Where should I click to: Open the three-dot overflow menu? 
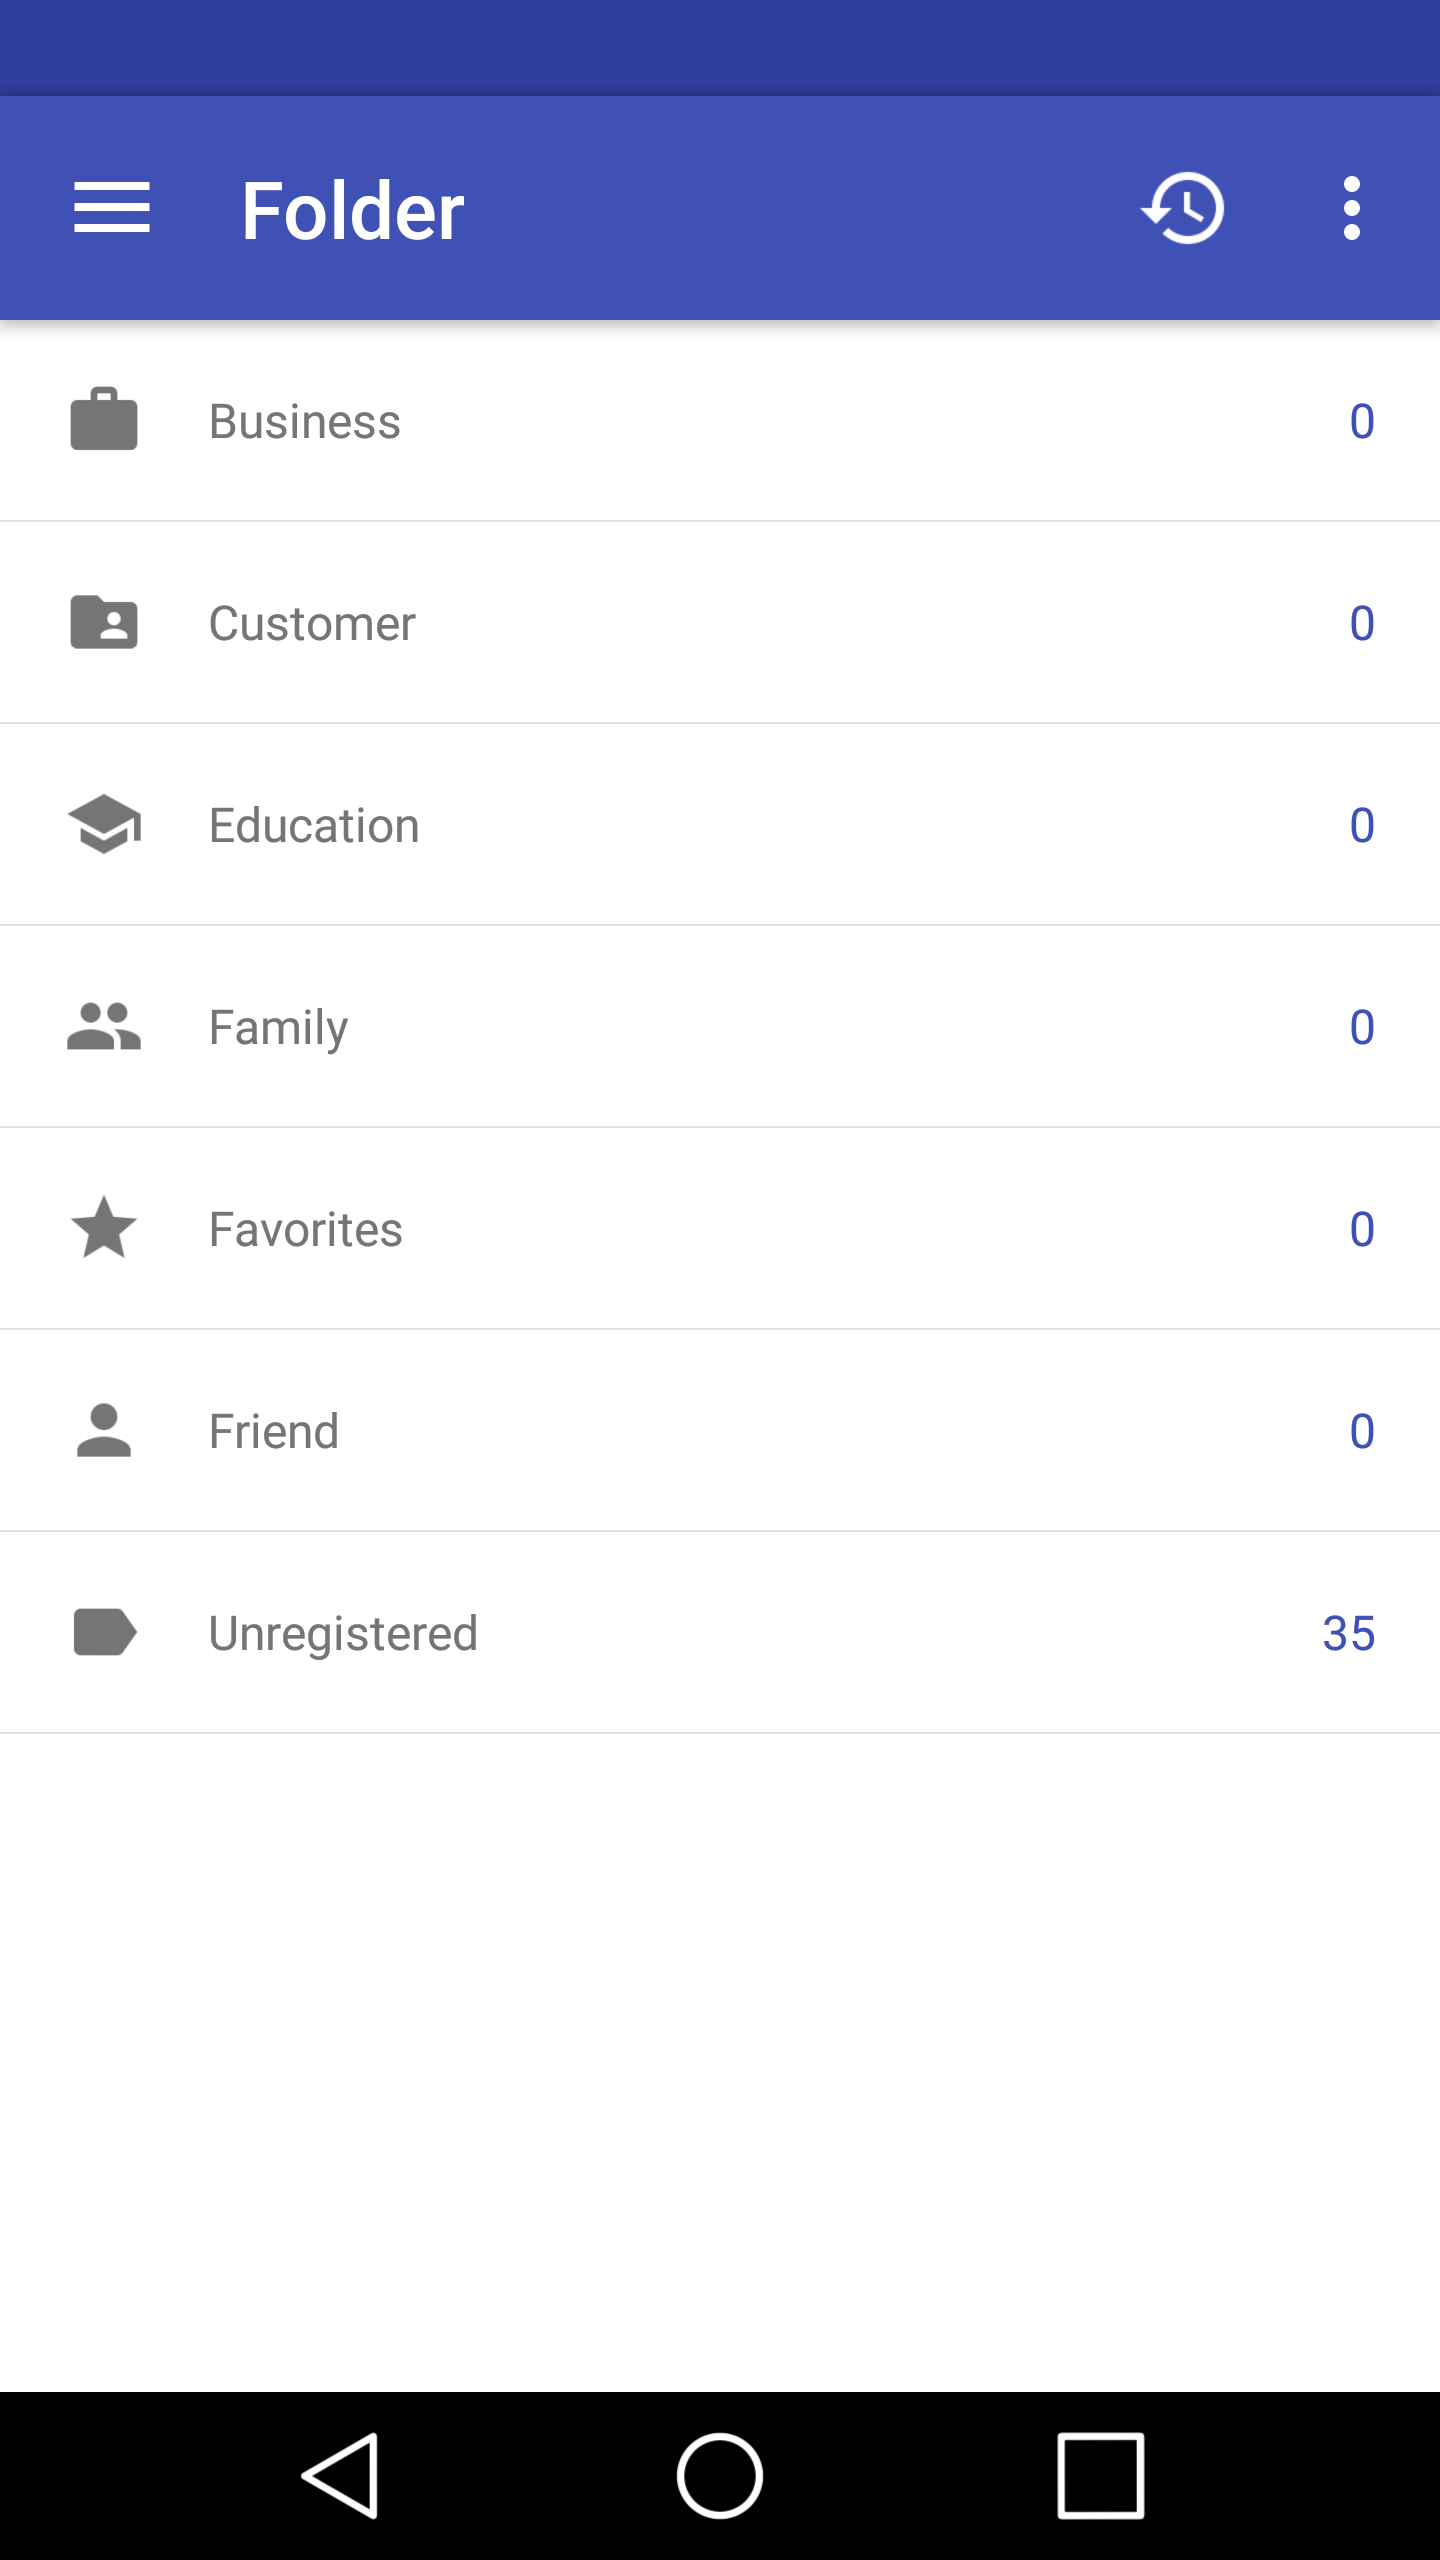click(x=1351, y=209)
